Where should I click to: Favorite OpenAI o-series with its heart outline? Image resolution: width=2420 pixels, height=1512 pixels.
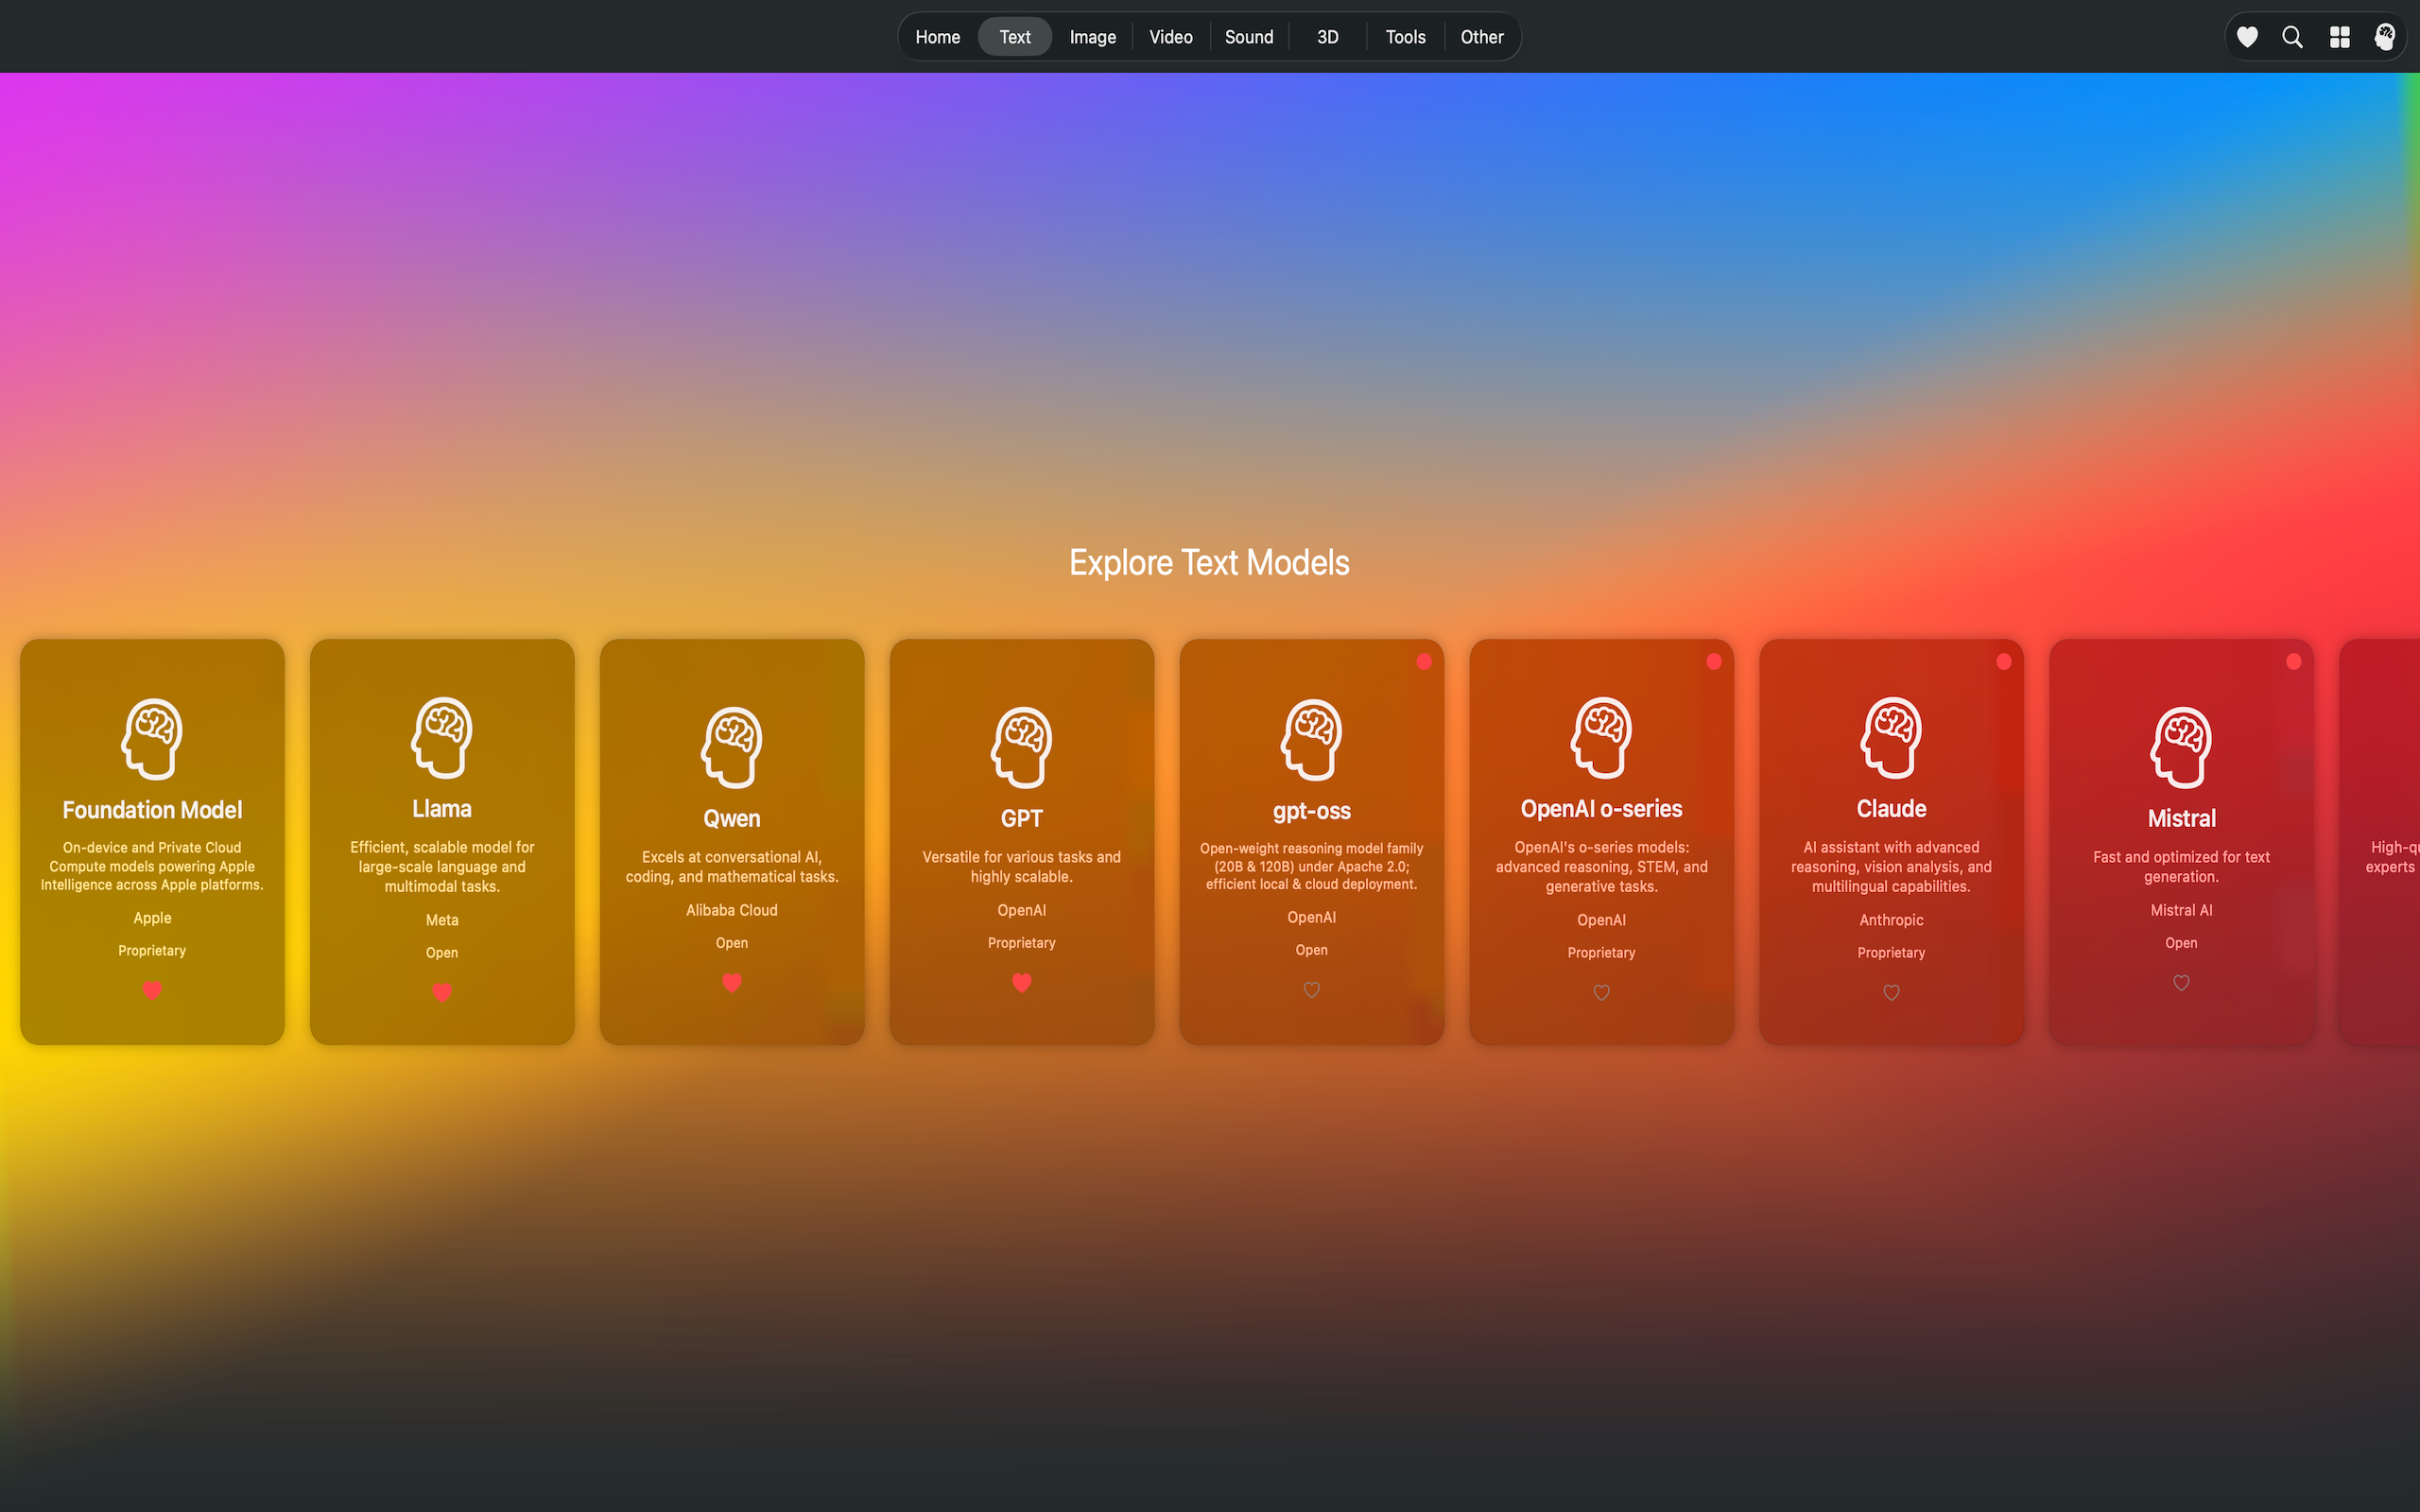pos(1602,992)
